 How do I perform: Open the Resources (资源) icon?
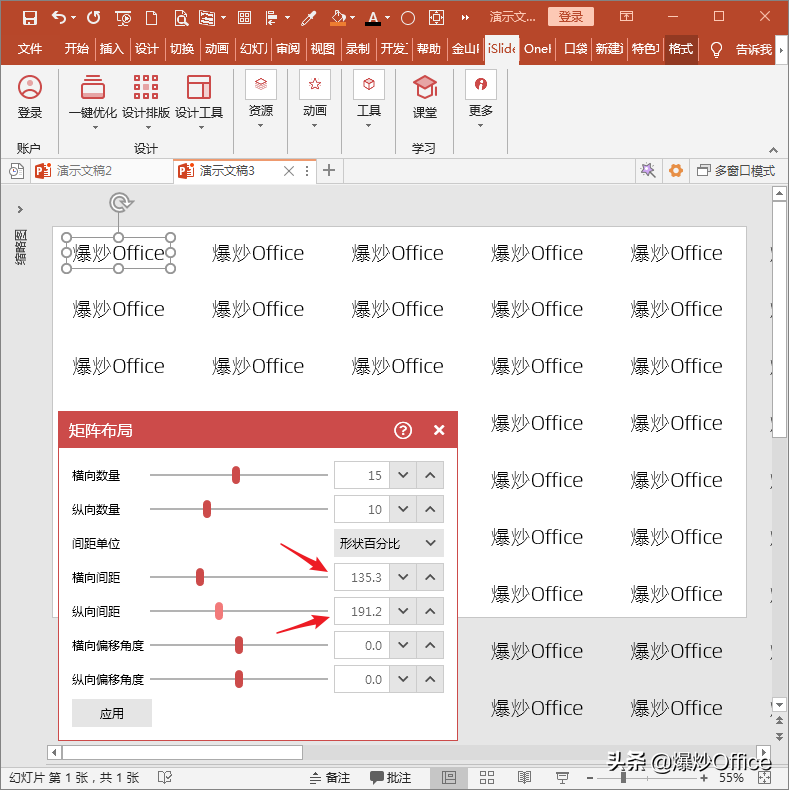[x=261, y=84]
